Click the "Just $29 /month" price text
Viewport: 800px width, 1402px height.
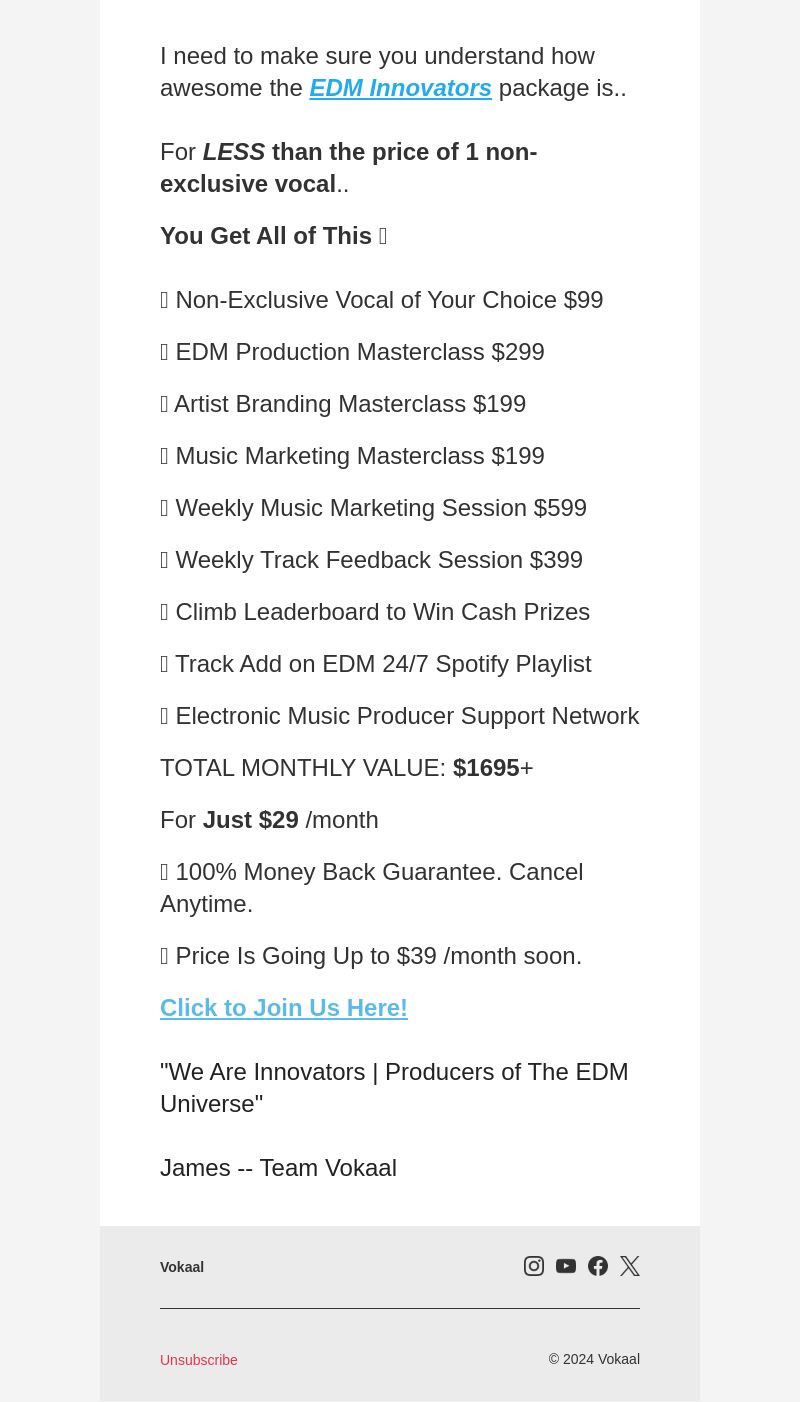coord(291,820)
